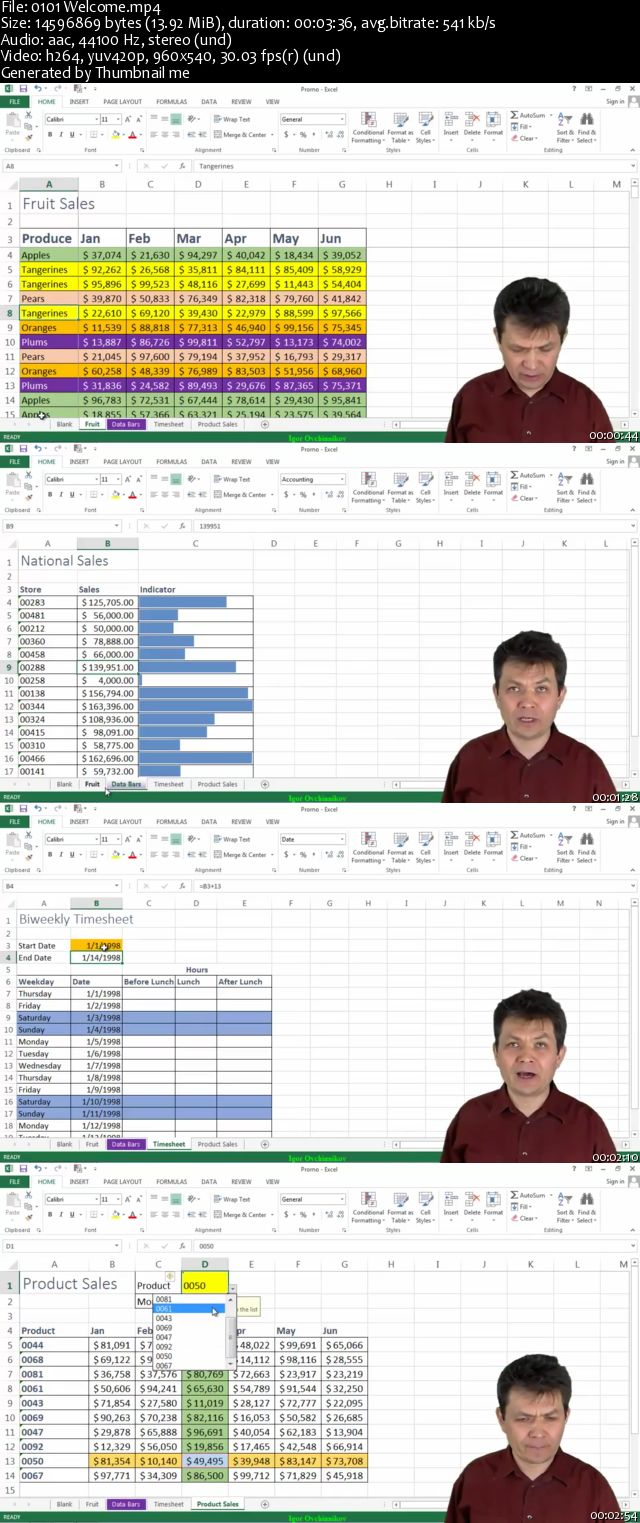Open the FORMULAS ribbon tab in the National Sales frame
Image resolution: width=640 pixels, height=1523 pixels.
[x=171, y=461]
